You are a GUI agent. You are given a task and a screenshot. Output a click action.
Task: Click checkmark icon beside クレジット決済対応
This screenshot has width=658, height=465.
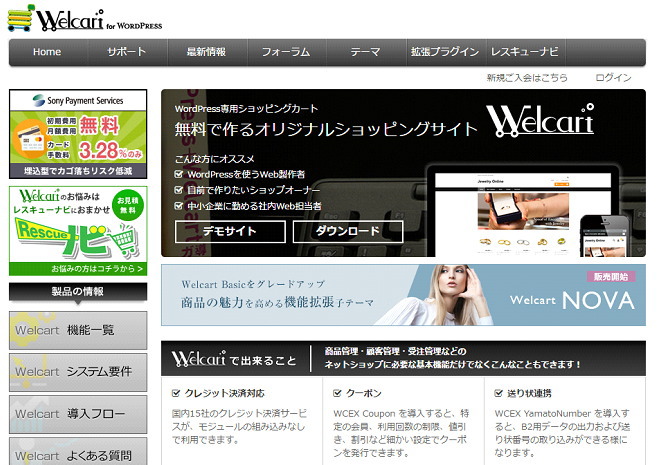(x=176, y=393)
